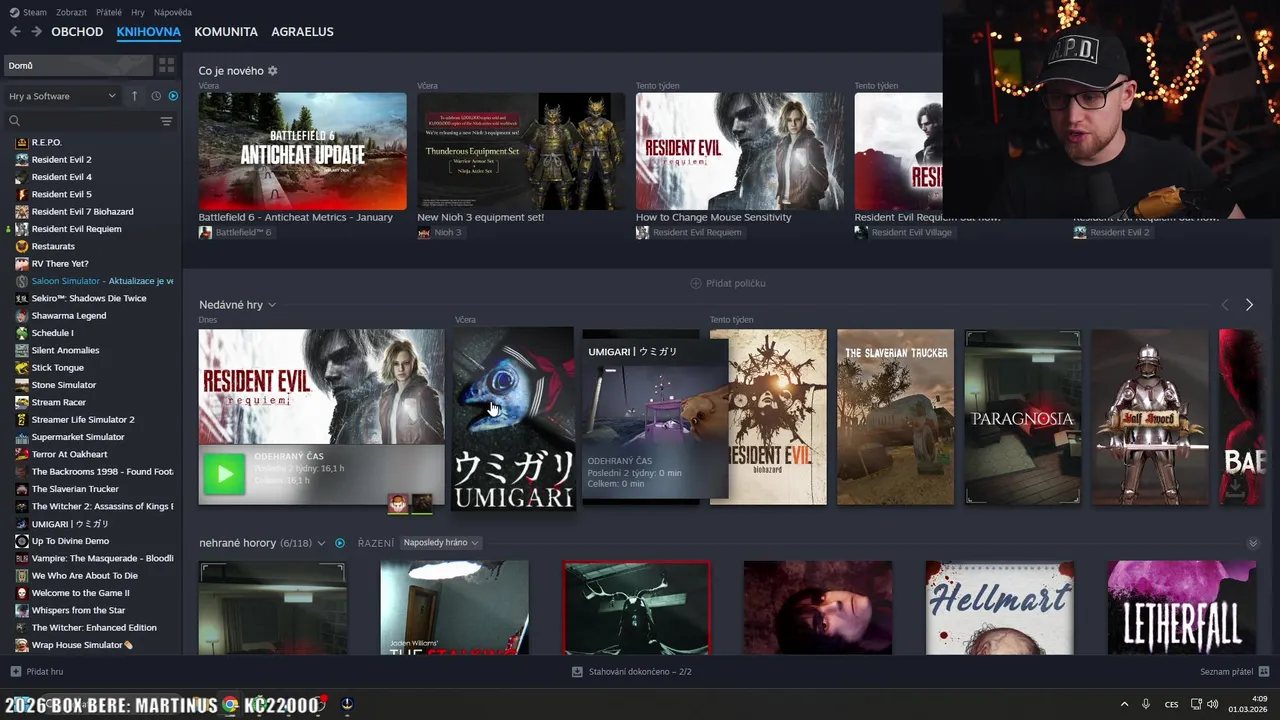Screen dimensions: 1280x720
Task: Toggle the ready-to-play filter icon
Action: point(173,96)
